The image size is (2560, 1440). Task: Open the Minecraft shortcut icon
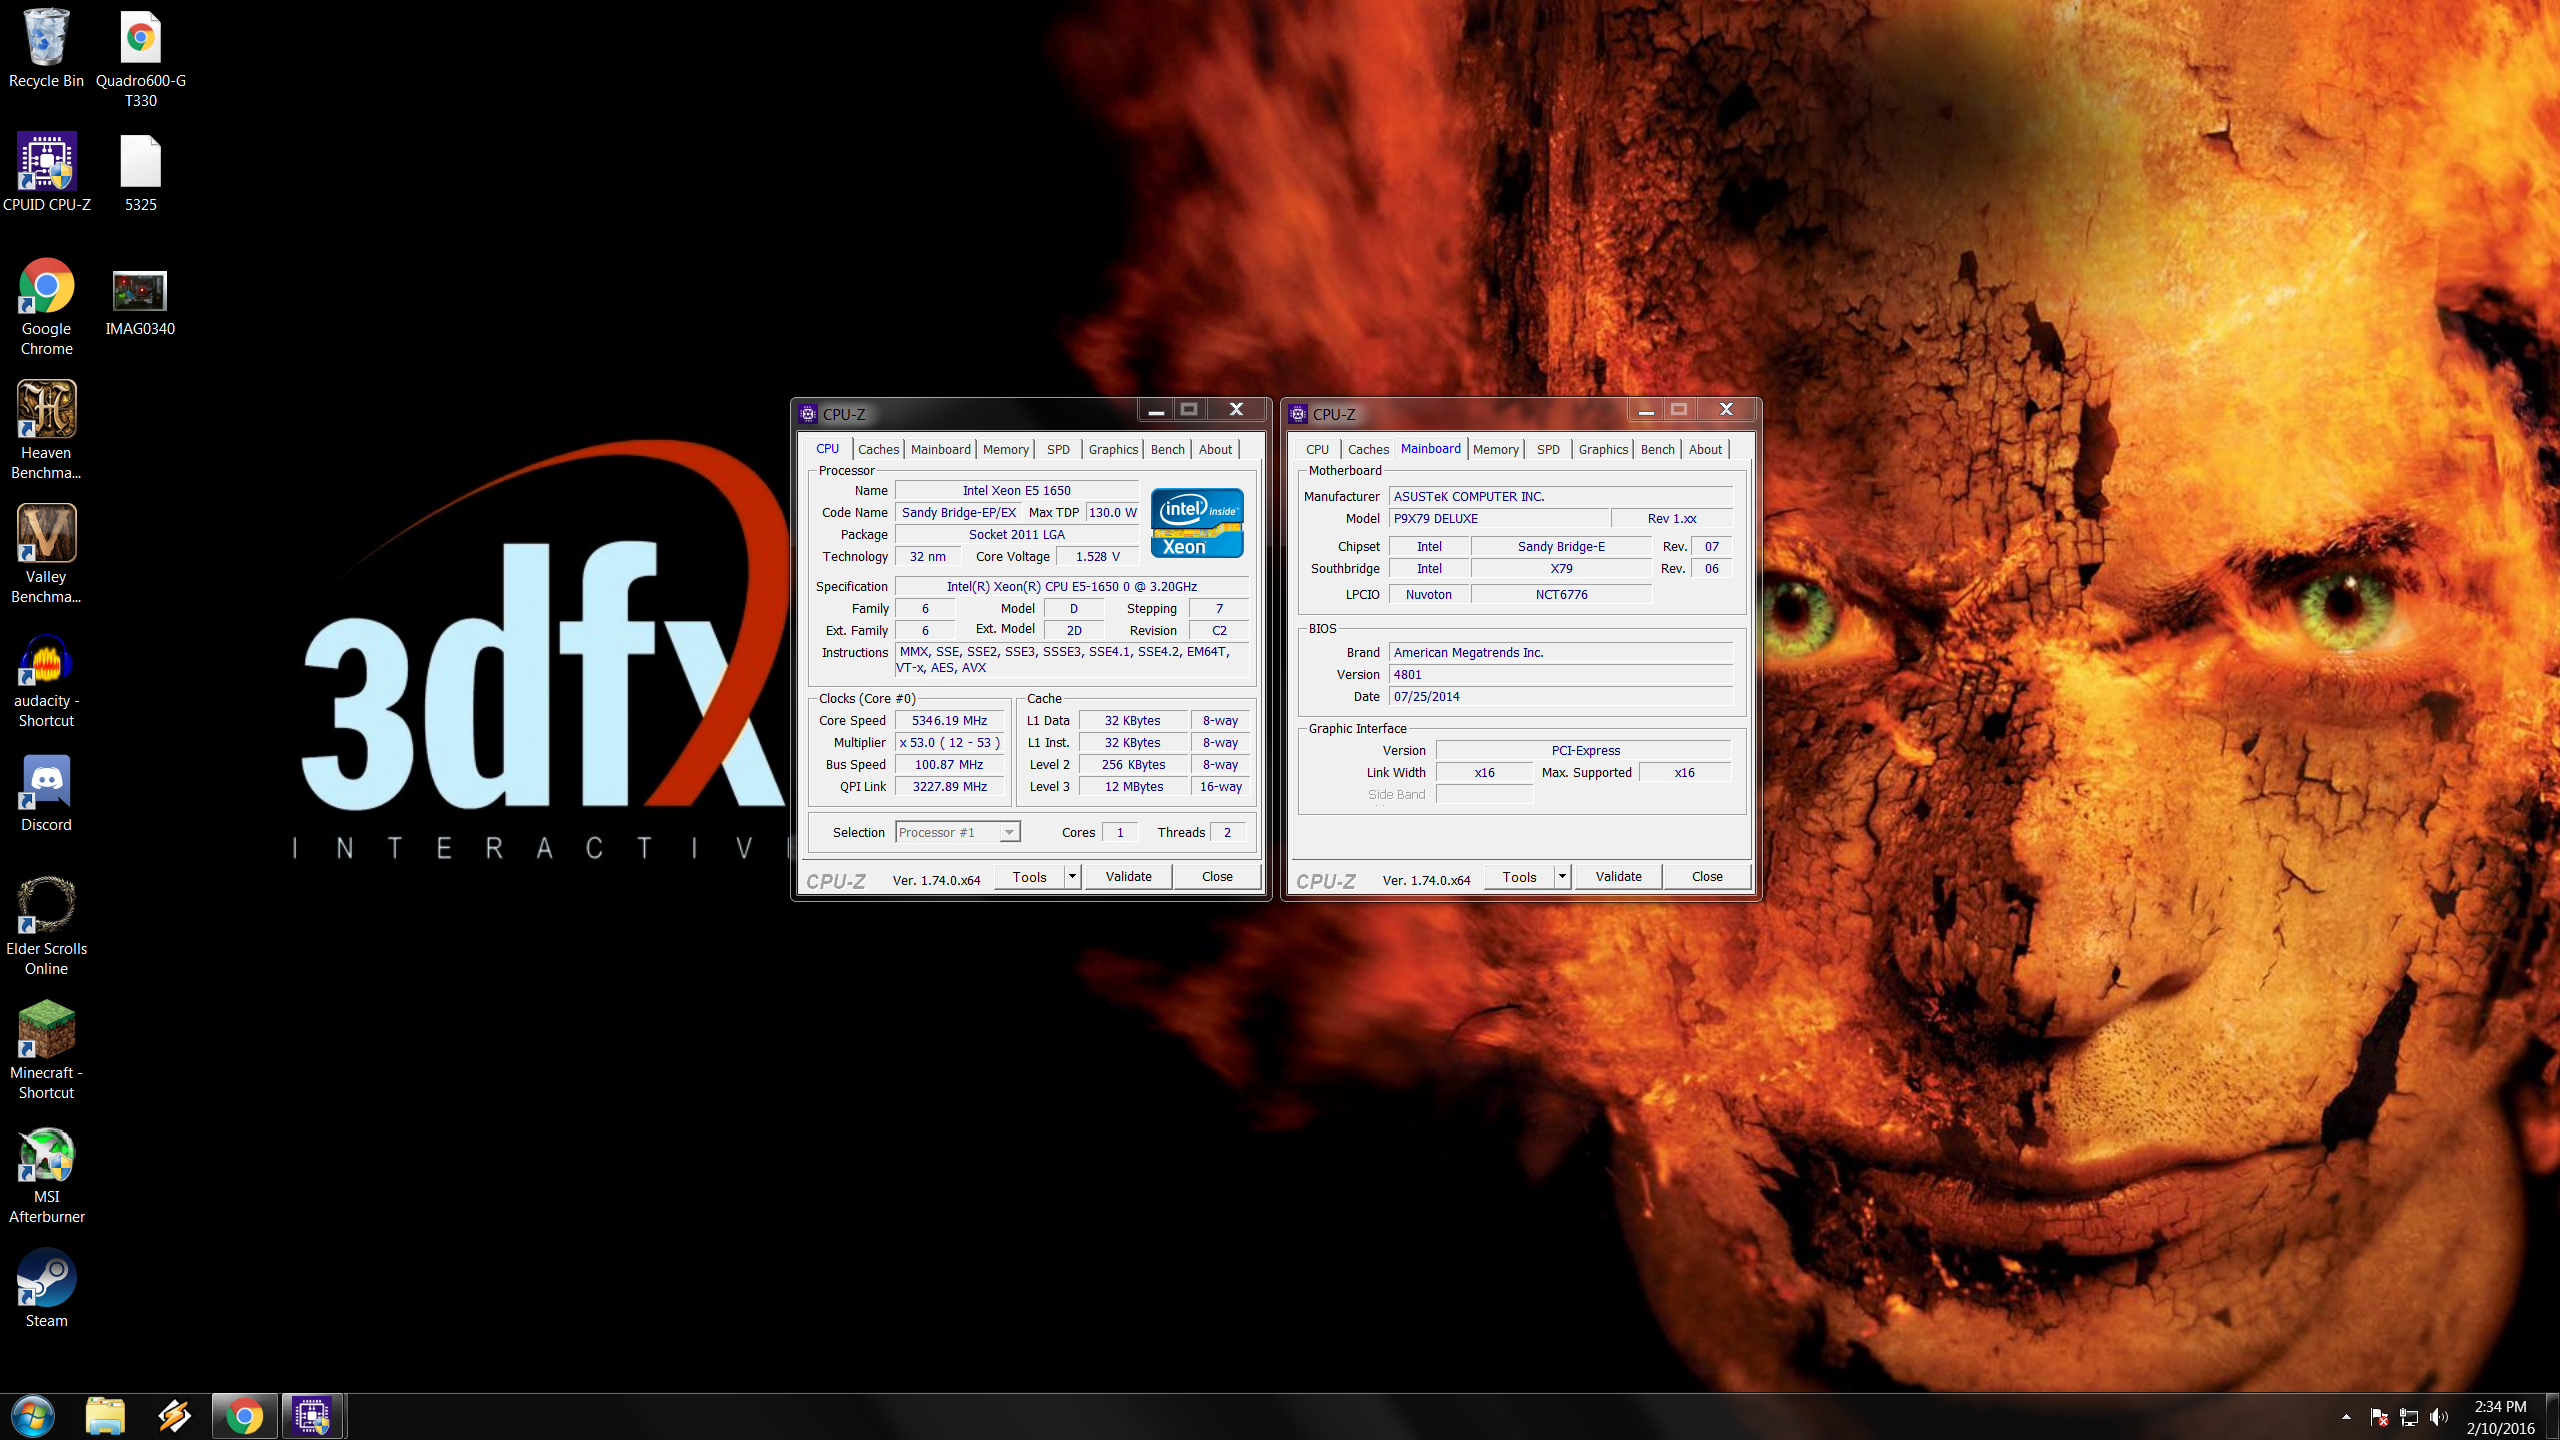(x=46, y=1050)
